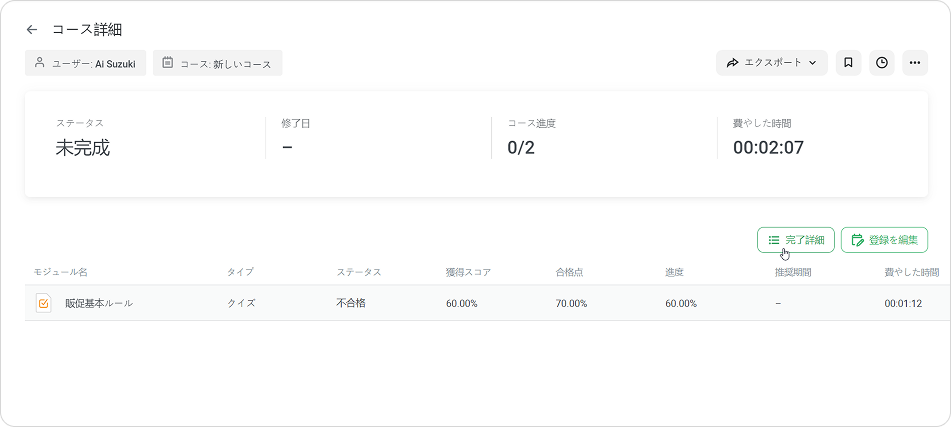Image resolution: width=951 pixels, height=427 pixels.
Task: Select the コース: 新しいコース chip
Action: pyautogui.click(x=218, y=63)
